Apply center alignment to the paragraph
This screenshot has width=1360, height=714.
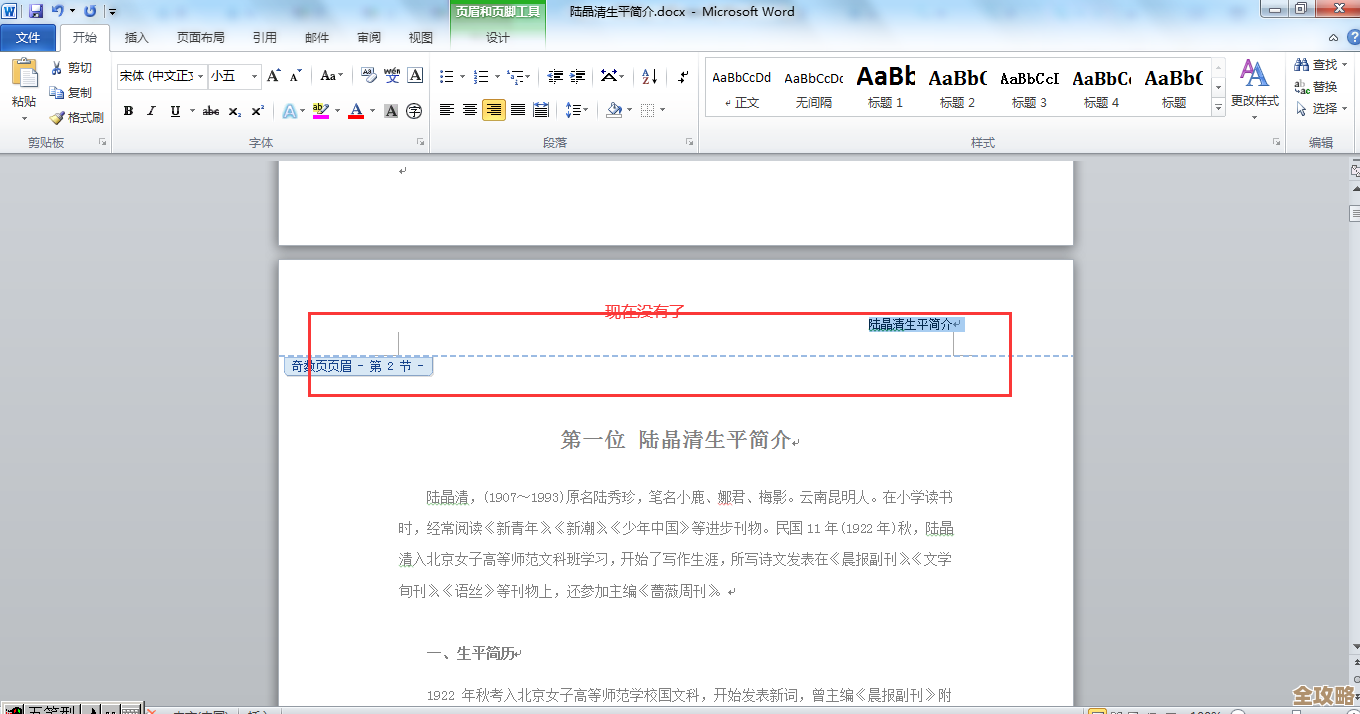pyautogui.click(x=469, y=110)
